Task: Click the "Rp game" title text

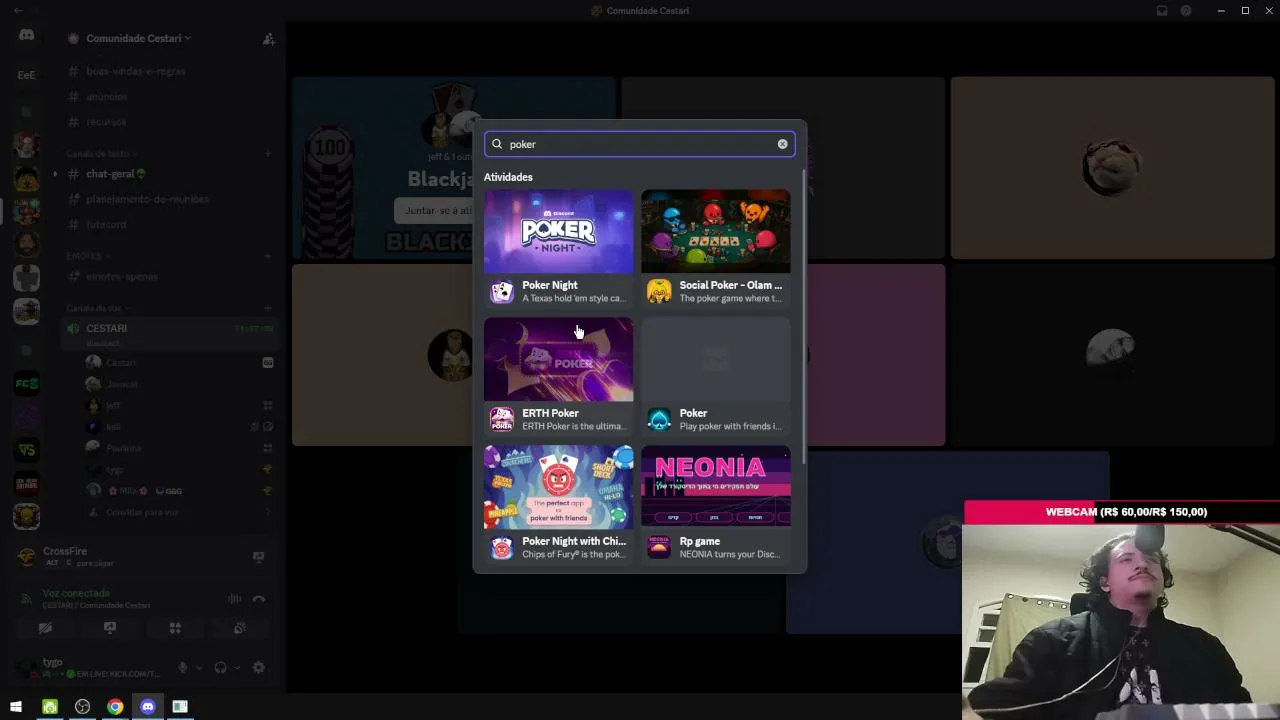Action: (700, 541)
